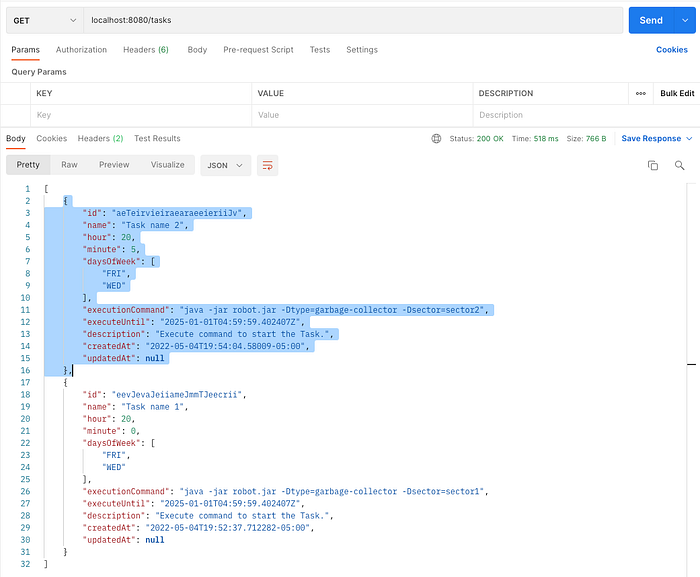Click the Key input in query params

141,115
